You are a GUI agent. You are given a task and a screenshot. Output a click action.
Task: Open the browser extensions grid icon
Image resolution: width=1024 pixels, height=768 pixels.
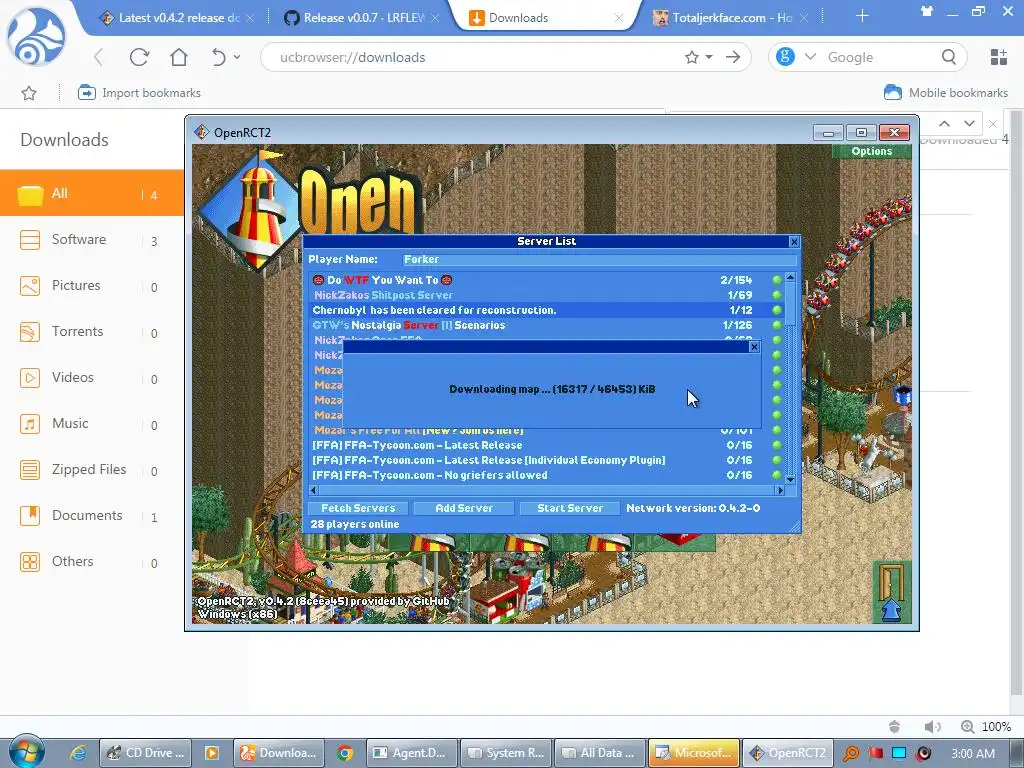[x=999, y=57]
